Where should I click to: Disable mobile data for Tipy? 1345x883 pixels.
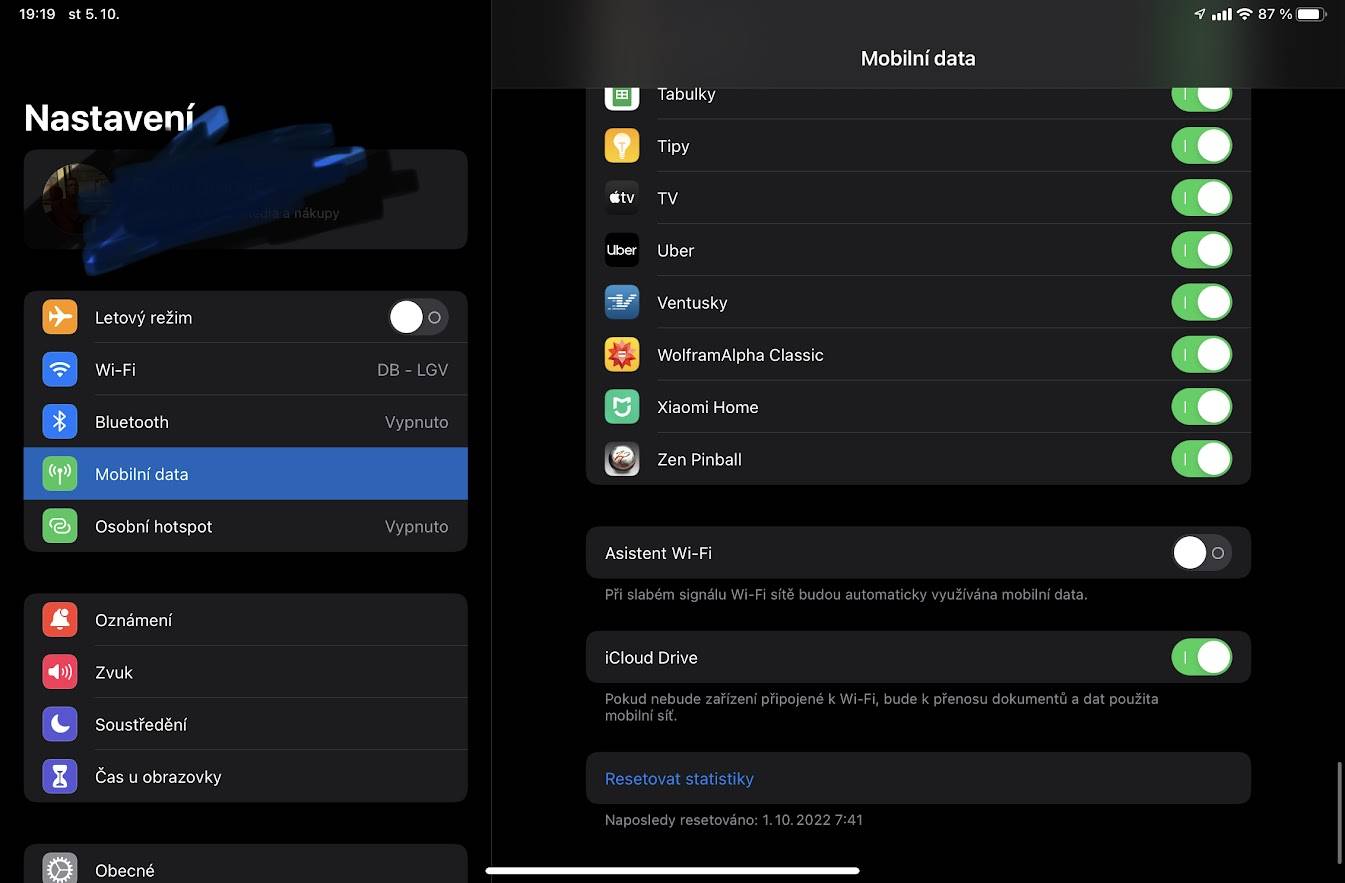pos(1201,146)
